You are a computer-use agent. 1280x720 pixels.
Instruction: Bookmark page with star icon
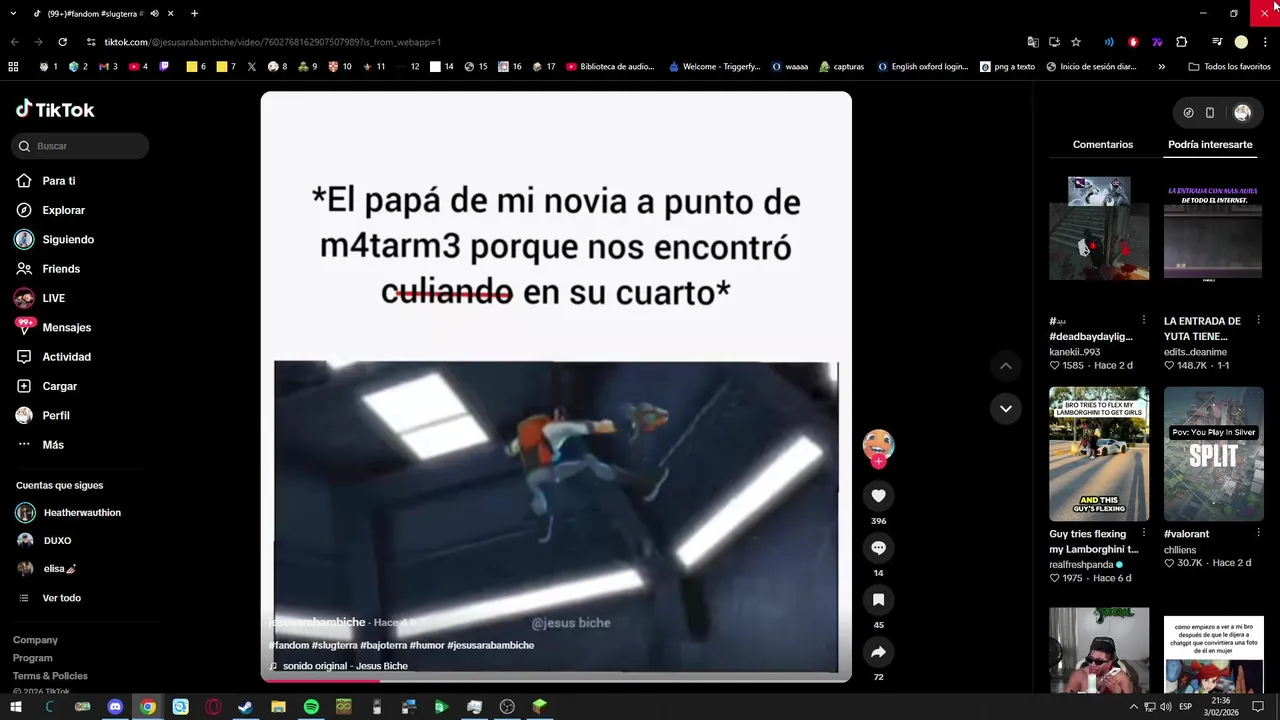(x=1076, y=42)
